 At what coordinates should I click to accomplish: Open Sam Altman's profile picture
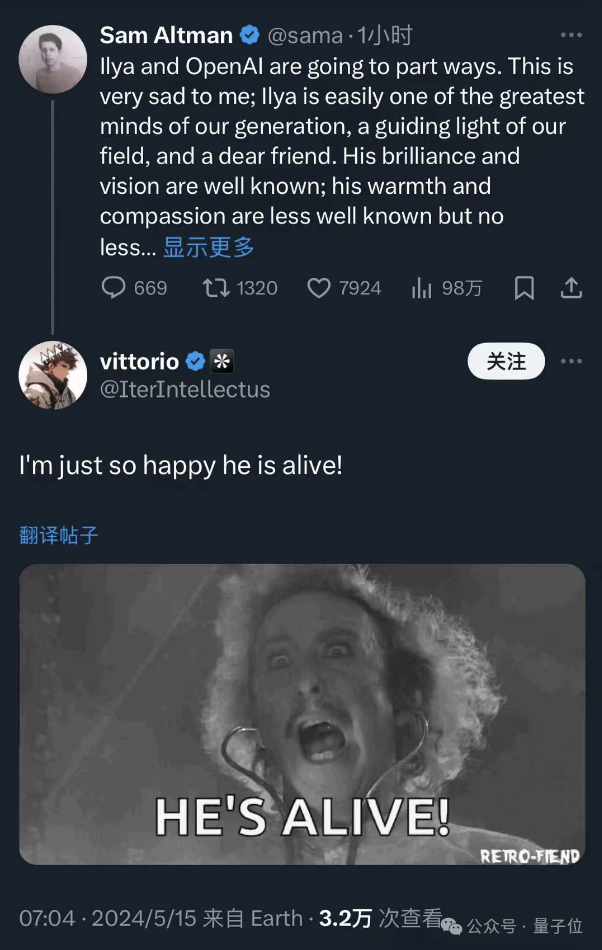coord(53,59)
